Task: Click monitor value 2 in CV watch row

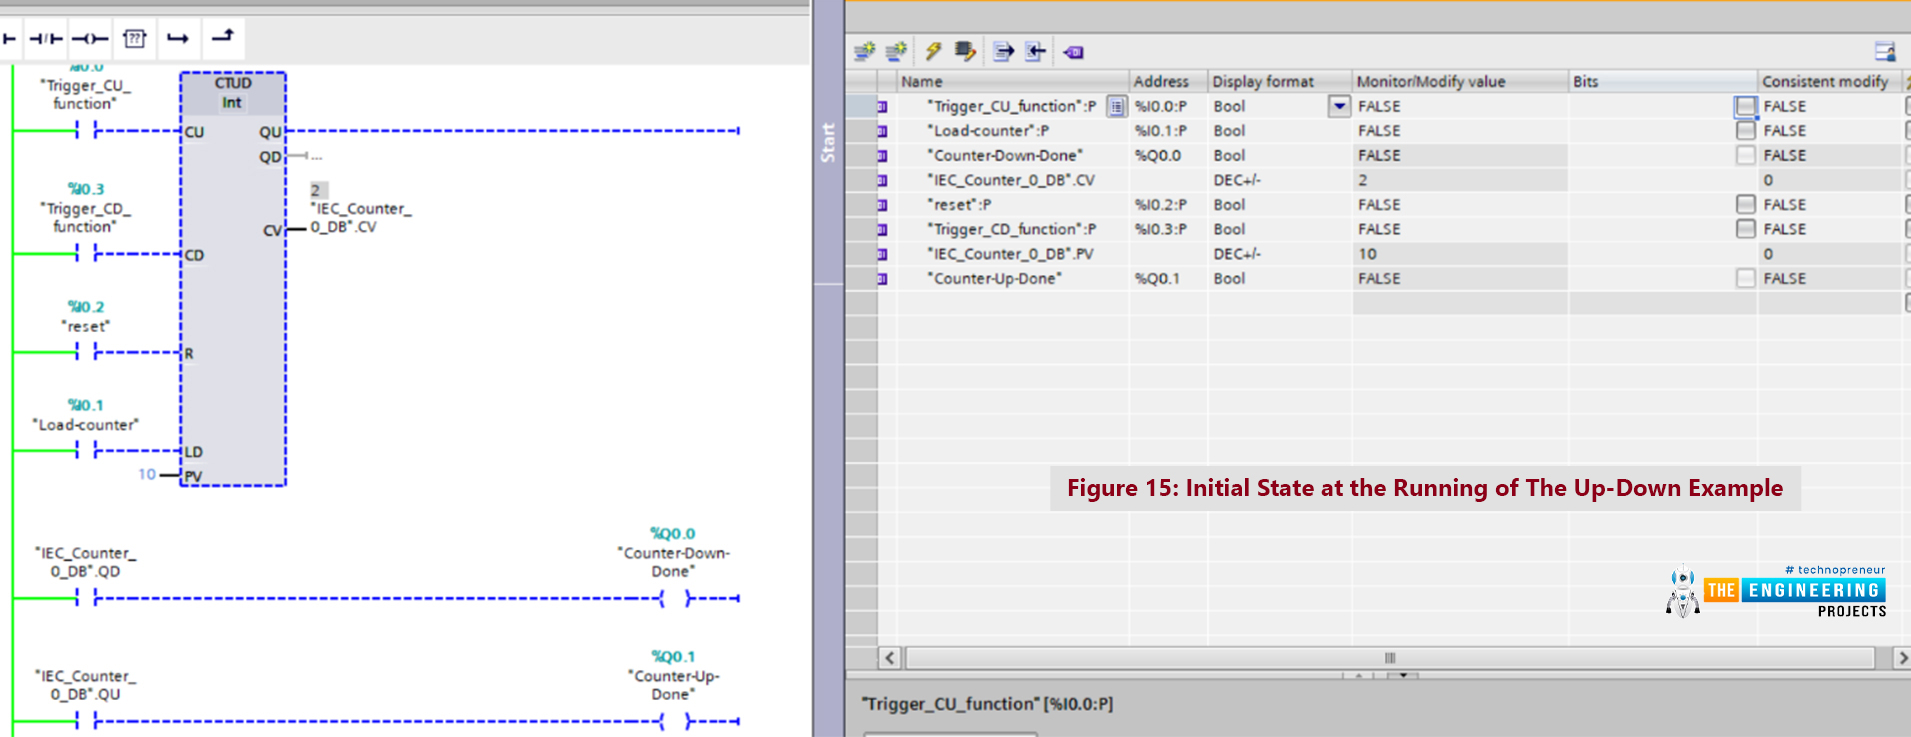Action: tap(1460, 180)
